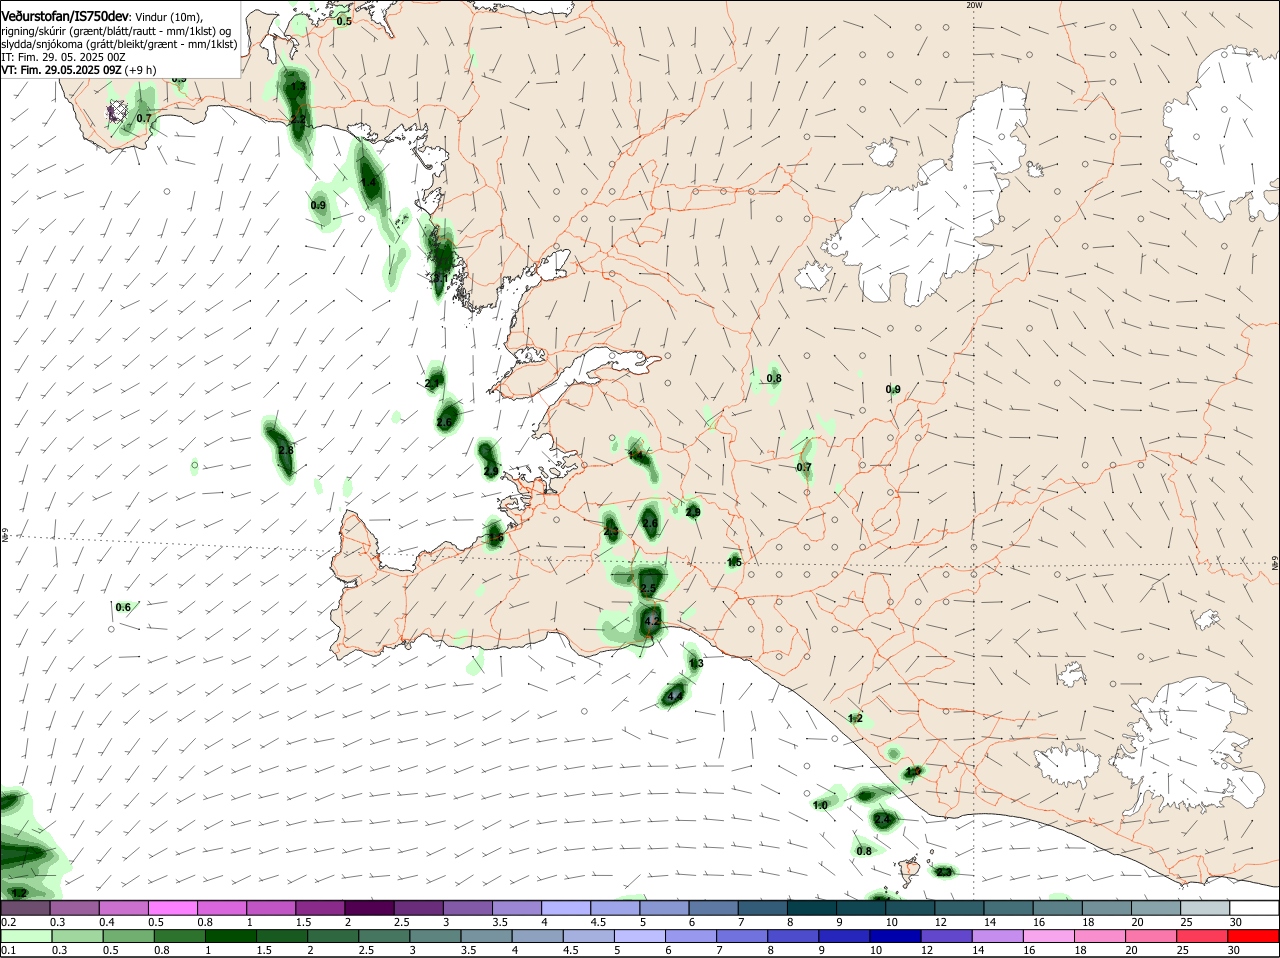Click the 2.2 precipitation label on the map
The image size is (1280, 958).
tap(297, 119)
